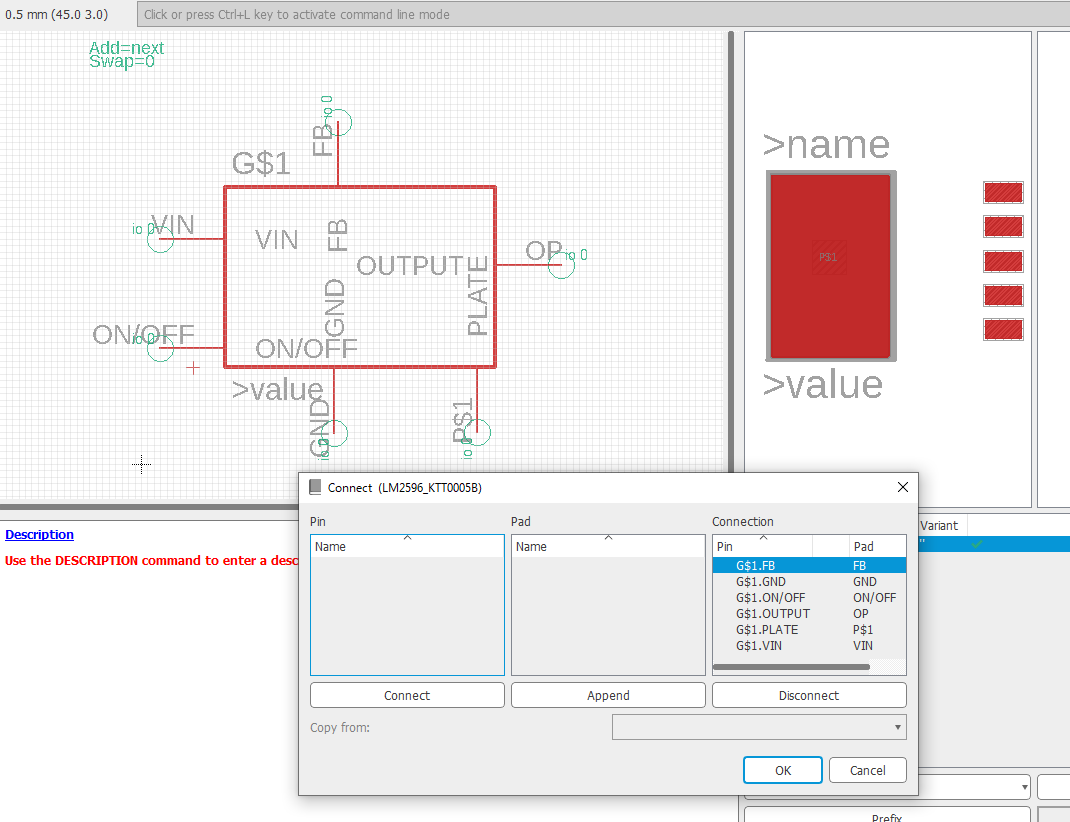Click the OP pin endpoint circle on the symbol
Screen dimensions: 1070x822
561,265
